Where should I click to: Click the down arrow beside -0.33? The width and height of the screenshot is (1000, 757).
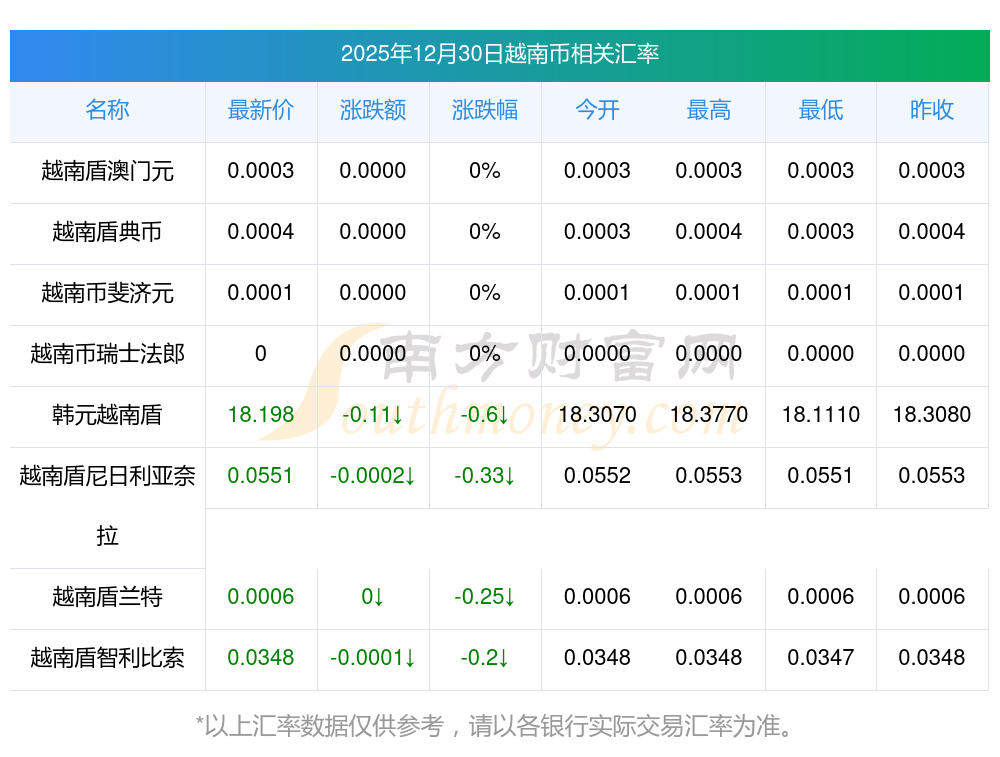point(509,476)
